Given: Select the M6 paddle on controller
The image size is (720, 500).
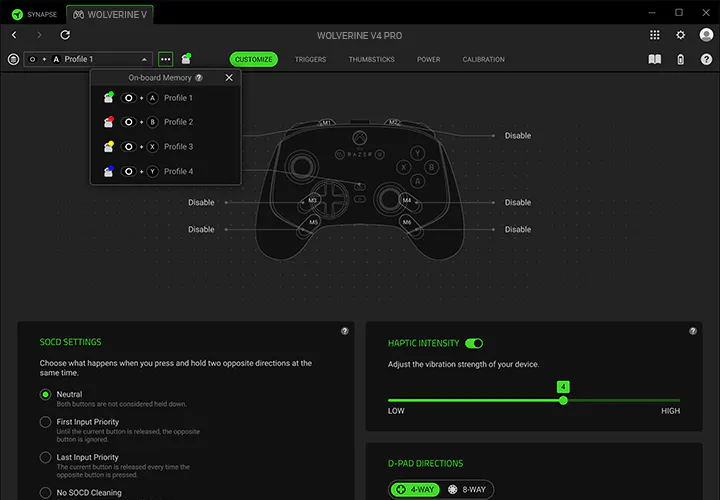Looking at the screenshot, I should (407, 222).
